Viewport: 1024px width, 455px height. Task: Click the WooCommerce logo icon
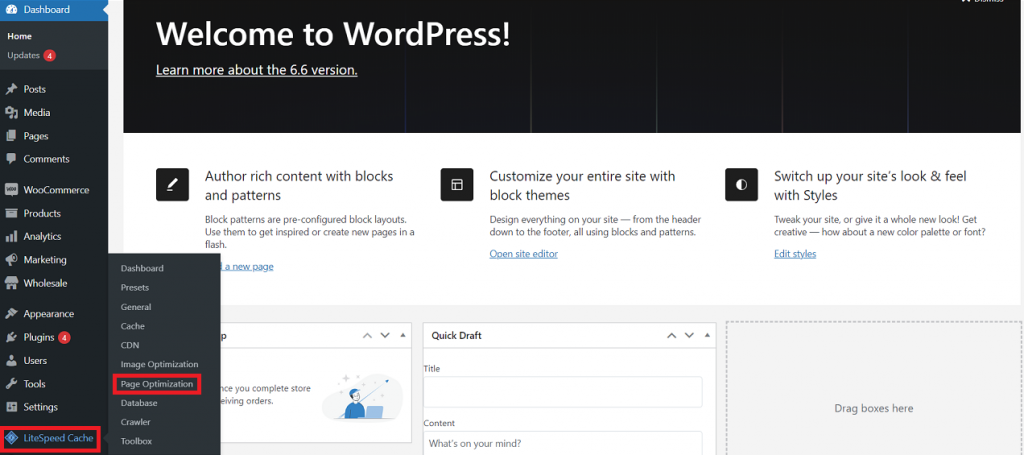[x=11, y=190]
